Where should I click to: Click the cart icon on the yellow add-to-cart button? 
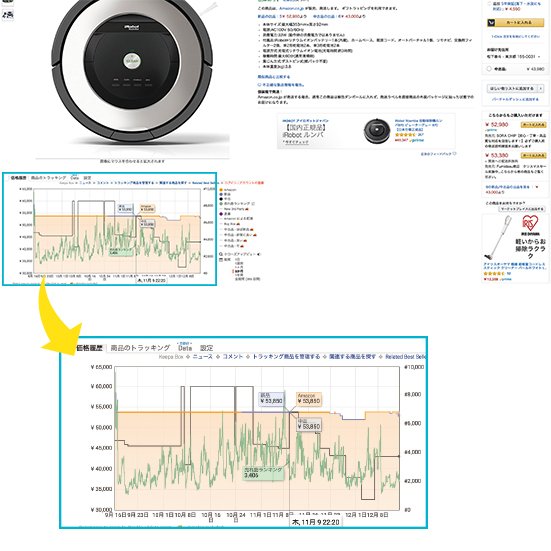point(491,23)
